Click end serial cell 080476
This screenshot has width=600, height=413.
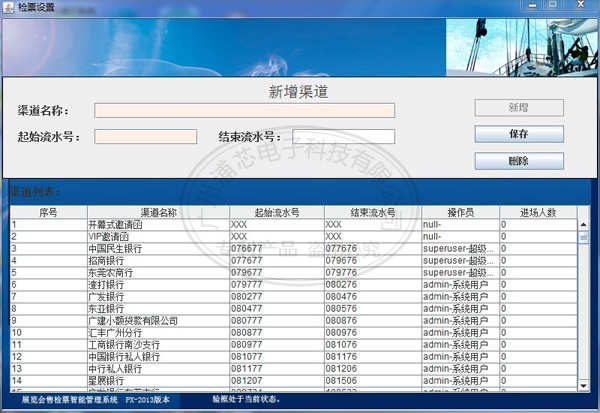click(x=373, y=297)
